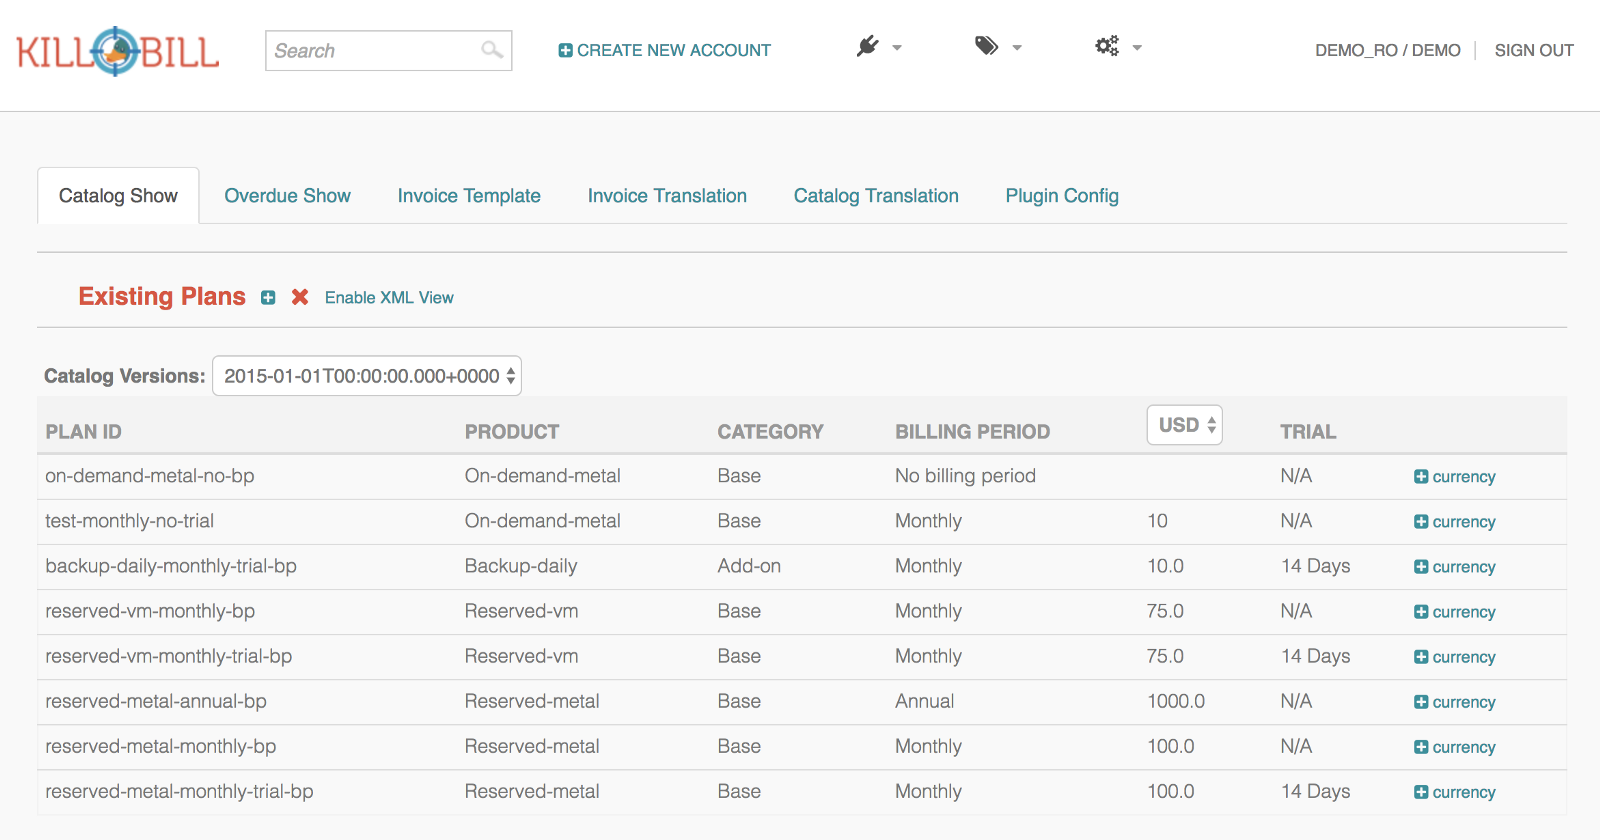Click the search magnifier icon
This screenshot has height=840, width=1600.
tap(491, 50)
